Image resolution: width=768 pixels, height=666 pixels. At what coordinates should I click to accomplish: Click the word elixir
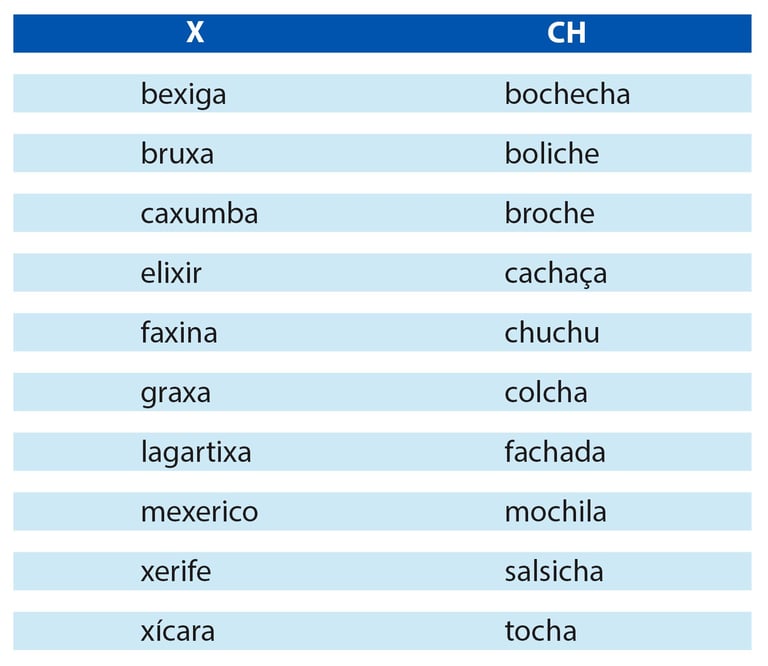coord(171,273)
